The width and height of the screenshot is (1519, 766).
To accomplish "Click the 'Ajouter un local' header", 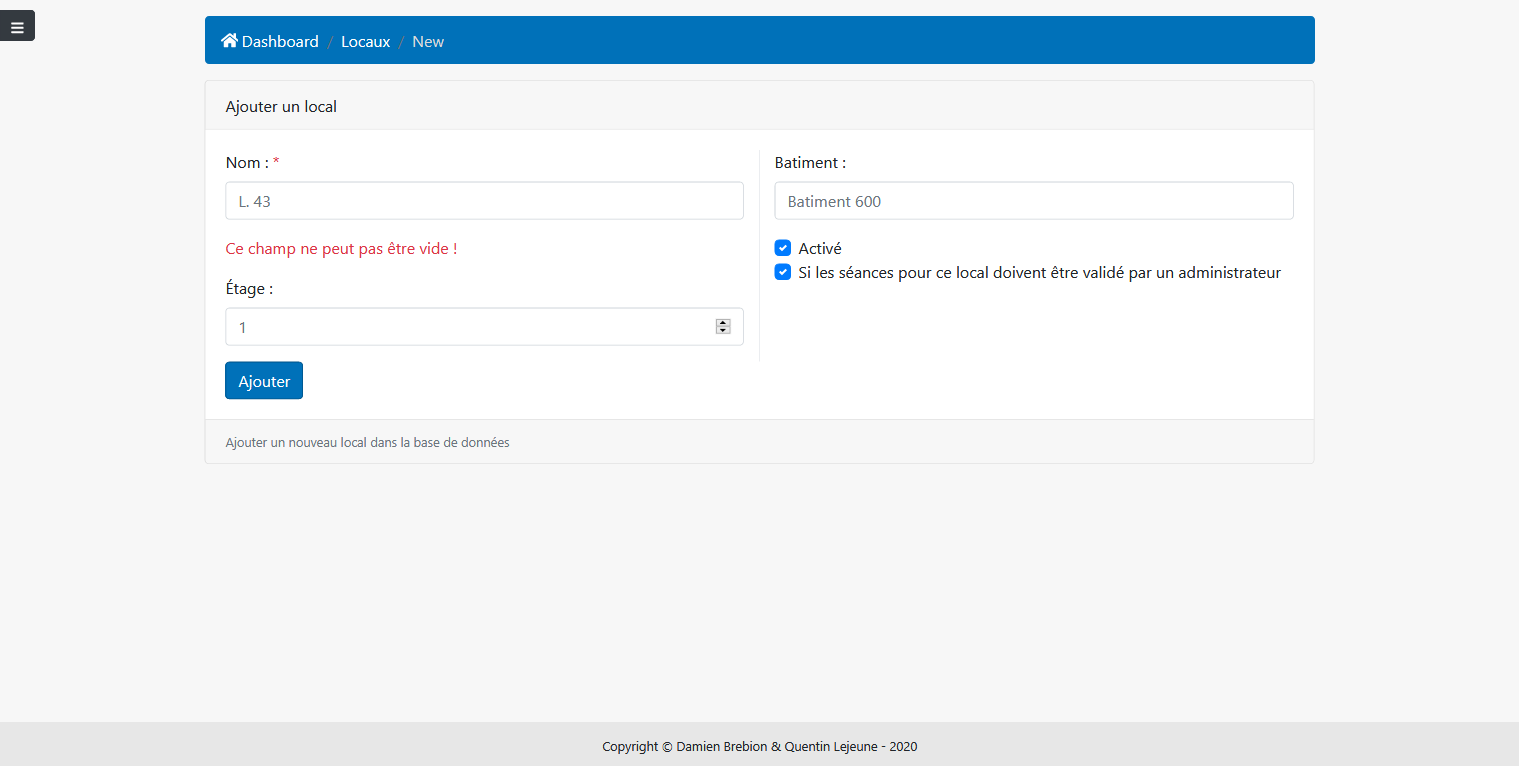I will tap(281, 106).
